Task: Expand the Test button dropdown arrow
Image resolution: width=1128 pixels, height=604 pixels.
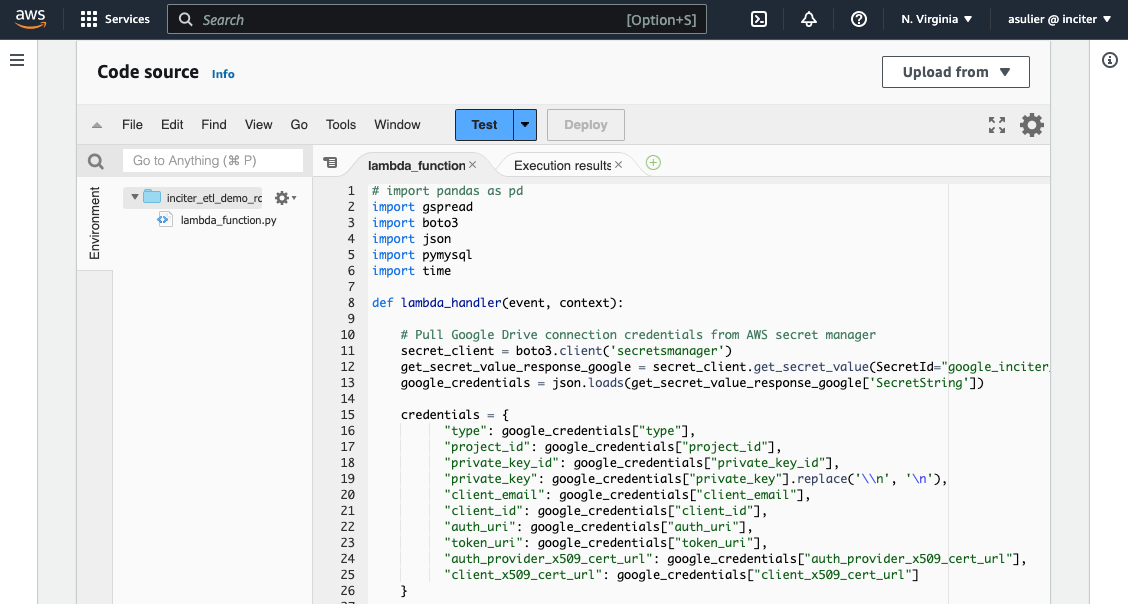Action: click(x=526, y=125)
